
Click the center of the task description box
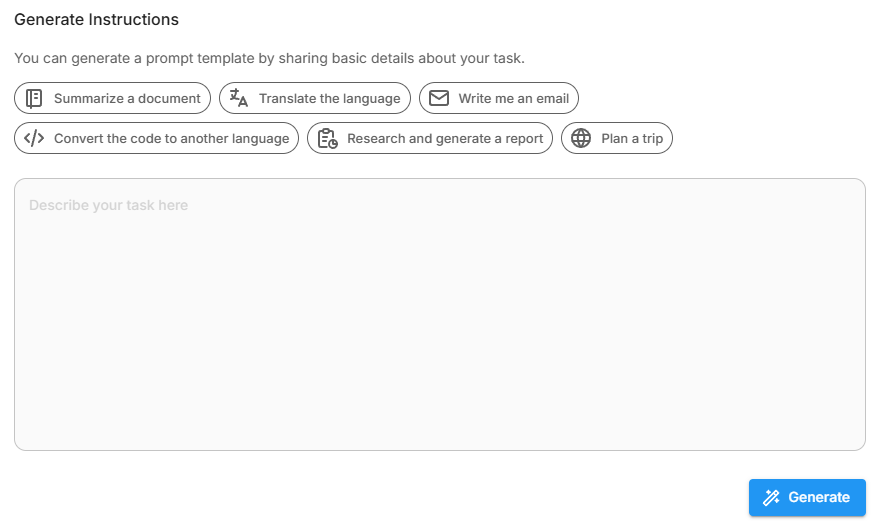point(439,314)
